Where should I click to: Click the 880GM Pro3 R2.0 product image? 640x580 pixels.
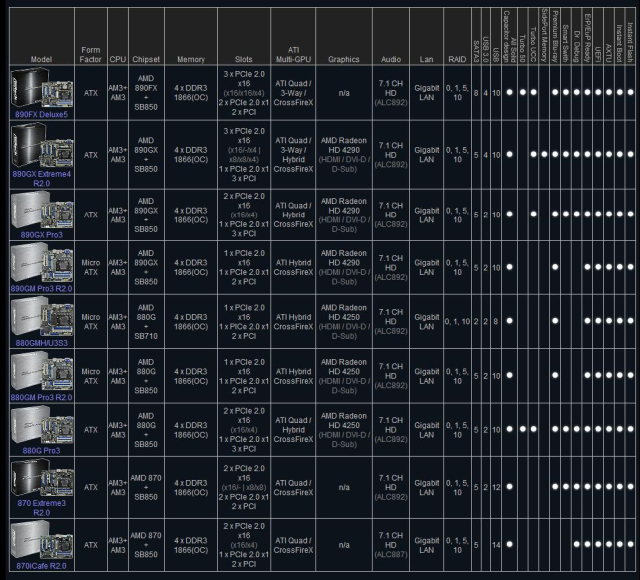(40, 371)
